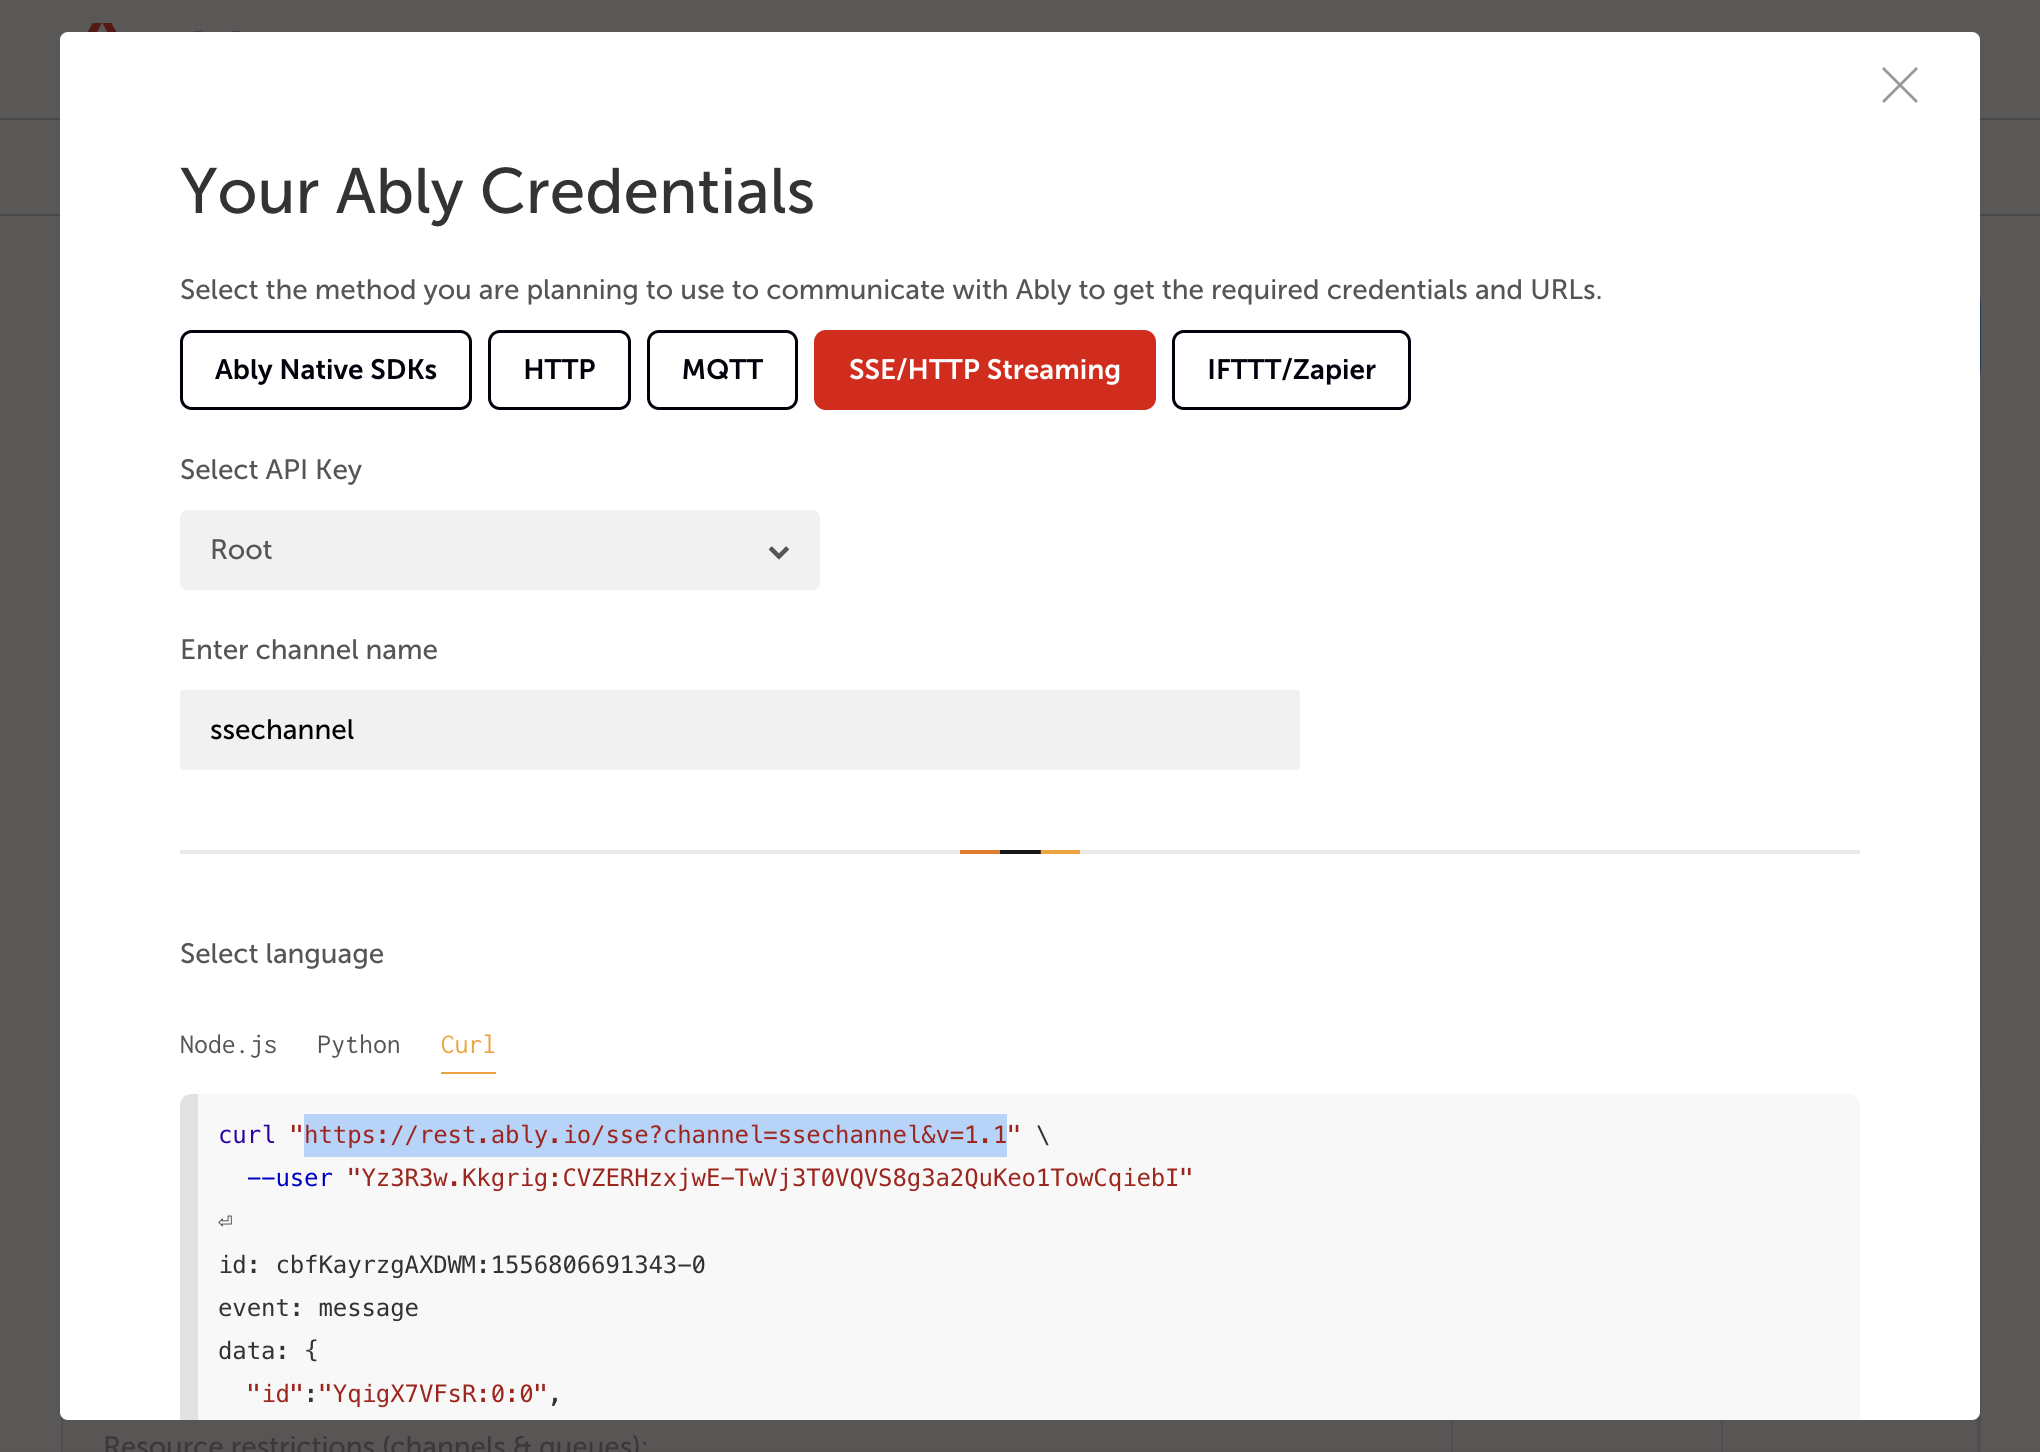Click the --user API key string
The image size is (2040, 1452).
[769, 1178]
